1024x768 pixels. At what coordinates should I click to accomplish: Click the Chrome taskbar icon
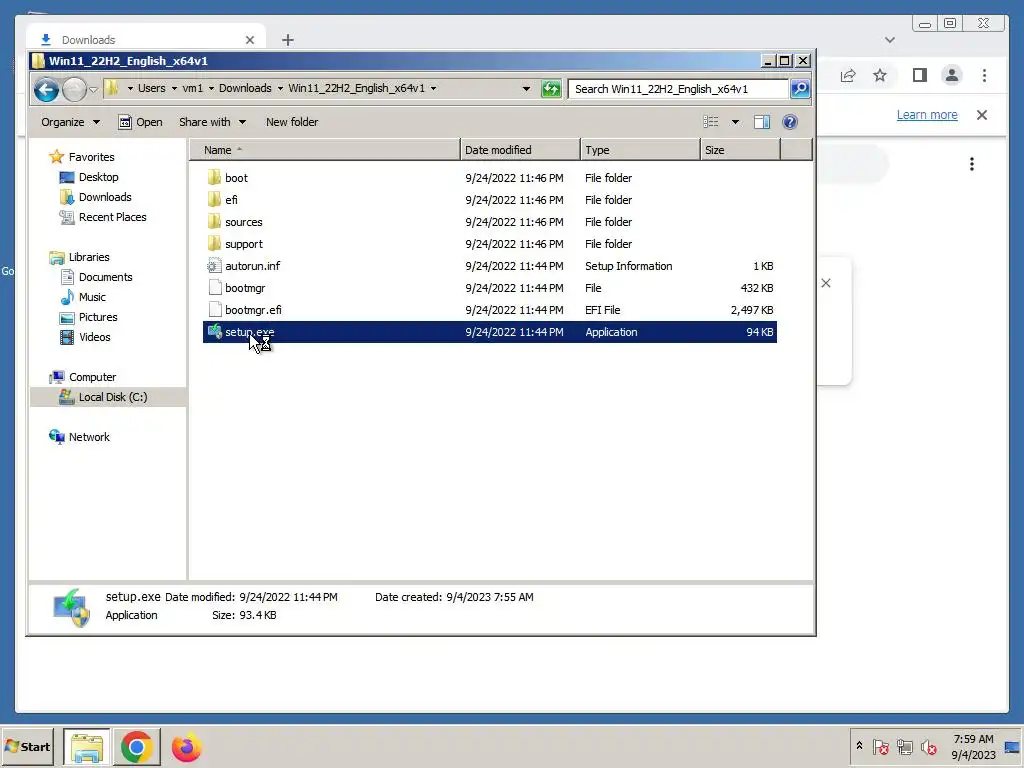tap(136, 747)
